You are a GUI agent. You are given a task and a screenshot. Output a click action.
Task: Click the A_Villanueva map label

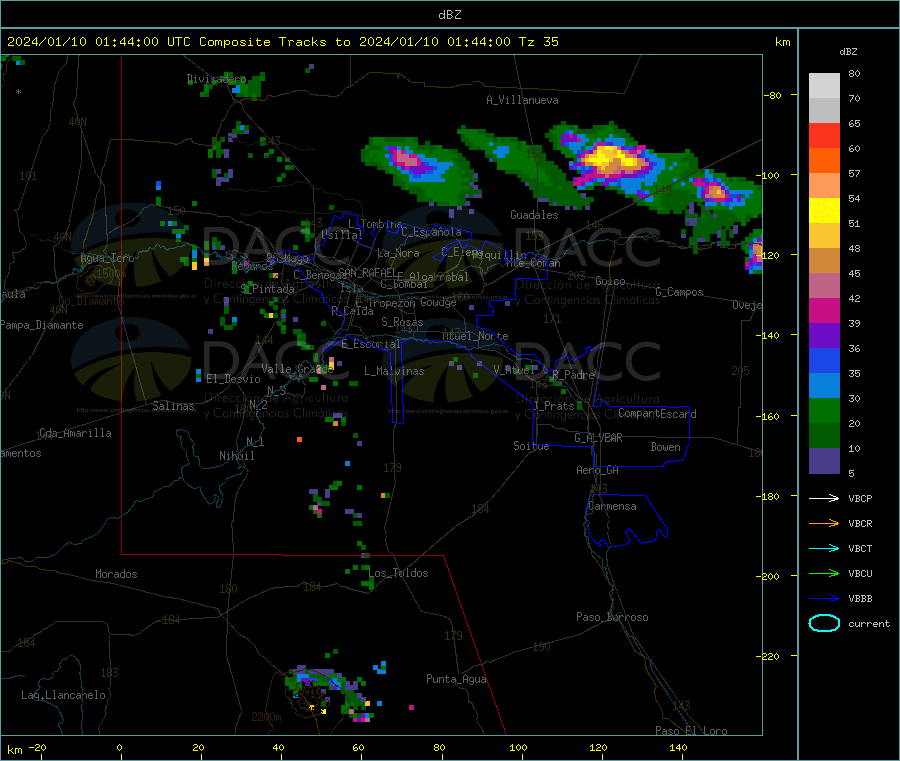coord(522,100)
